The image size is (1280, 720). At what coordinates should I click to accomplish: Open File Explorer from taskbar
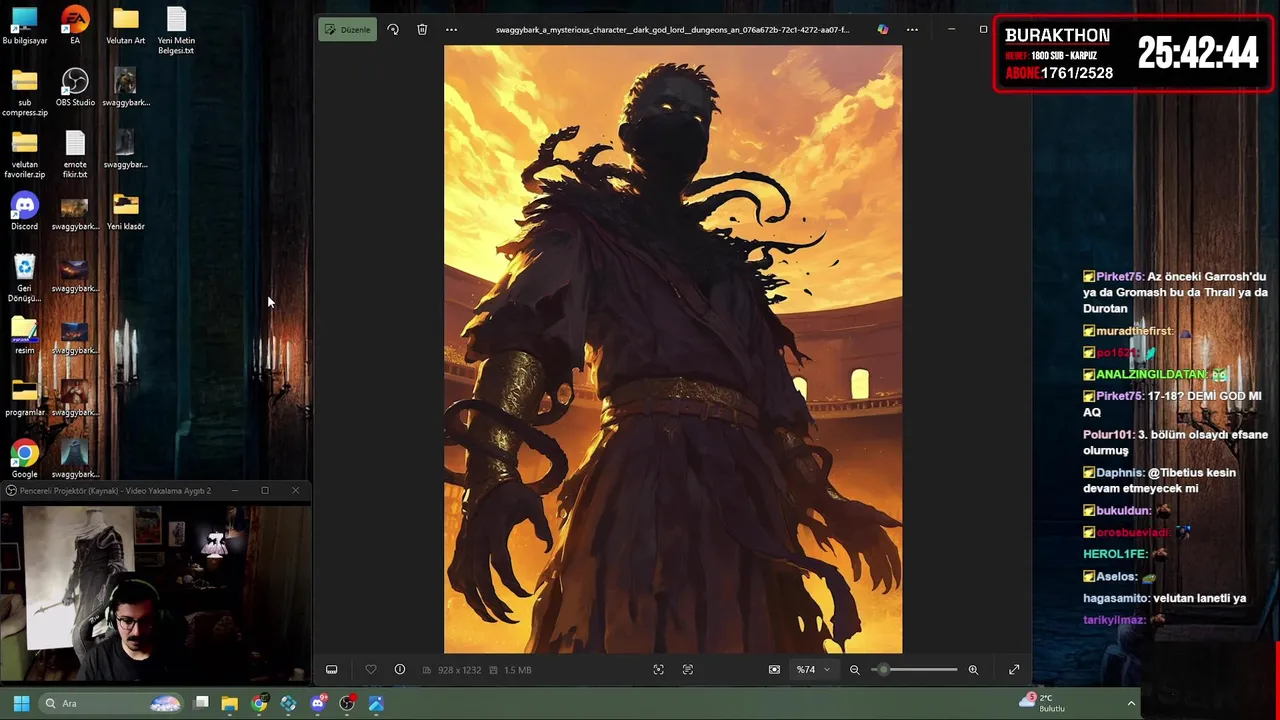pos(230,704)
